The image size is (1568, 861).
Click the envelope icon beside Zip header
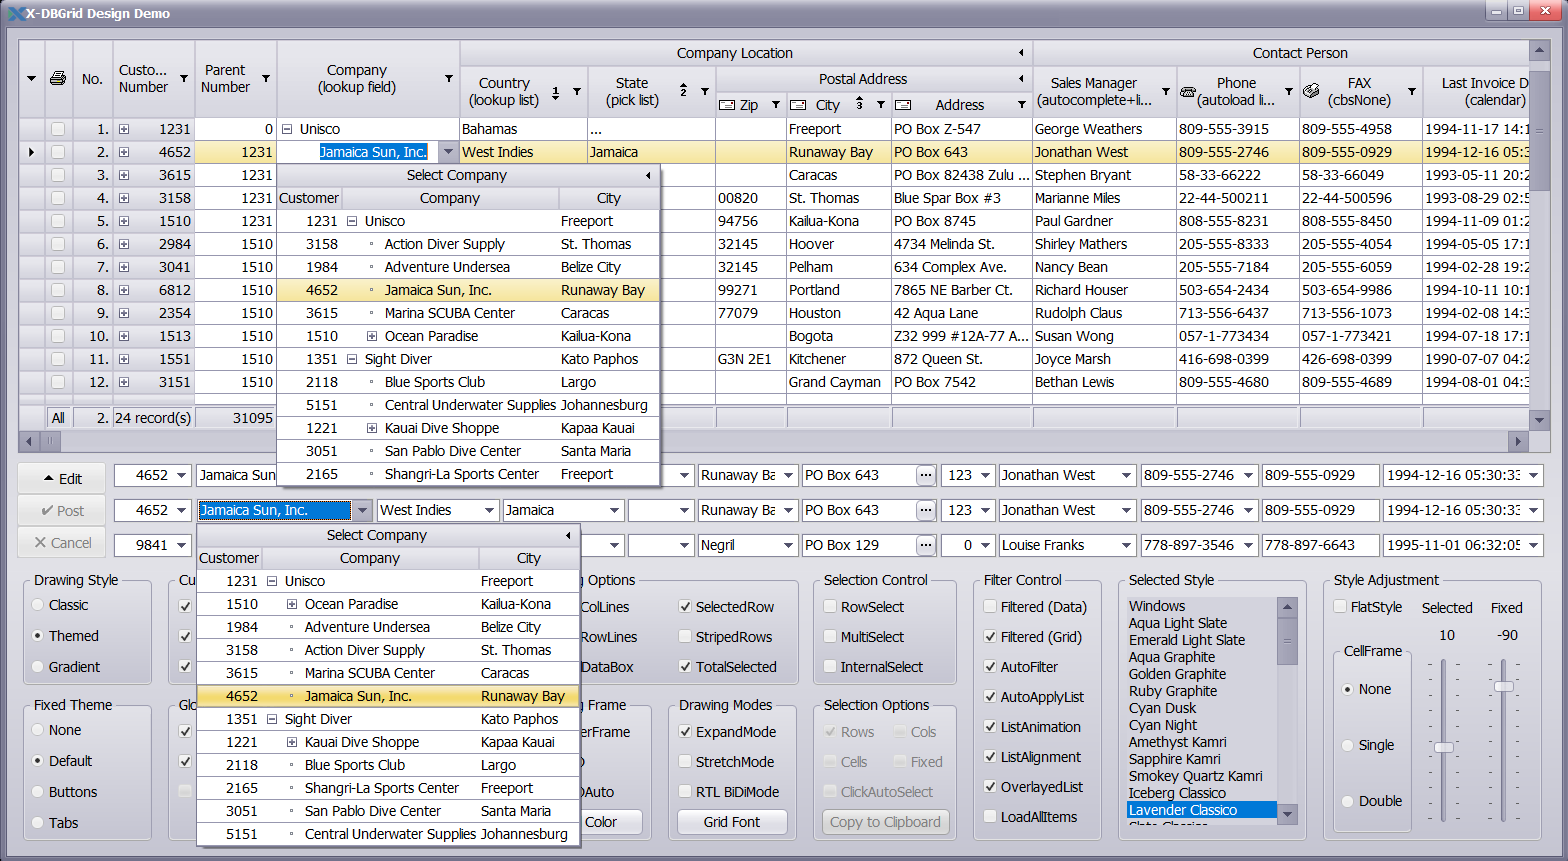[727, 105]
